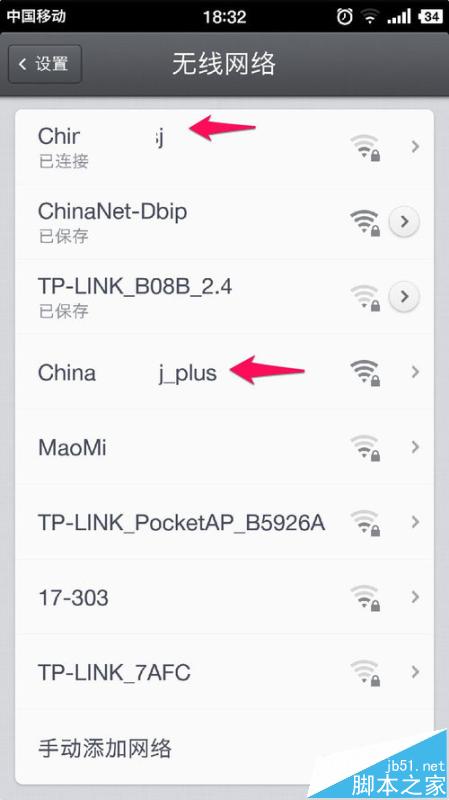This screenshot has width=449, height=800.
Task: Tap the alarm clock status bar icon
Action: 344,17
